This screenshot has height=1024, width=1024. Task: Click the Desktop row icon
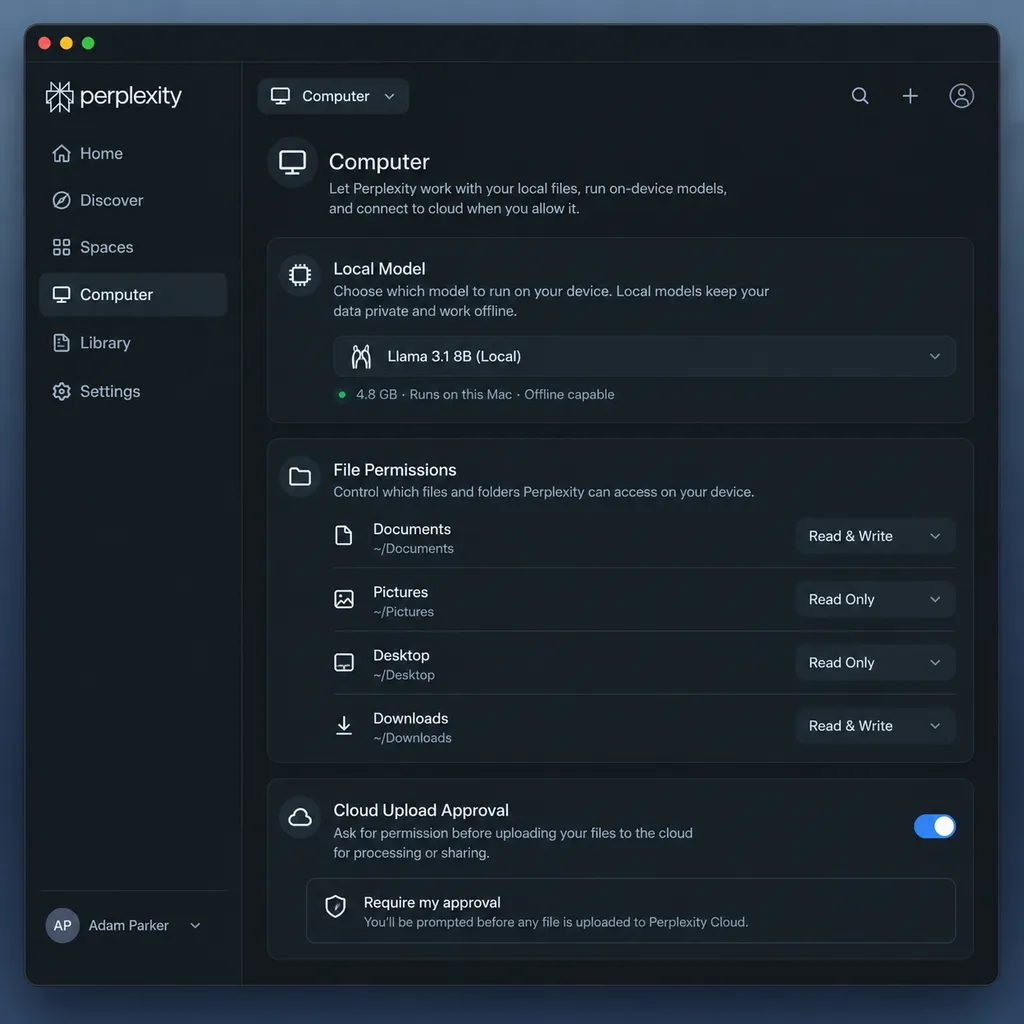tap(344, 662)
